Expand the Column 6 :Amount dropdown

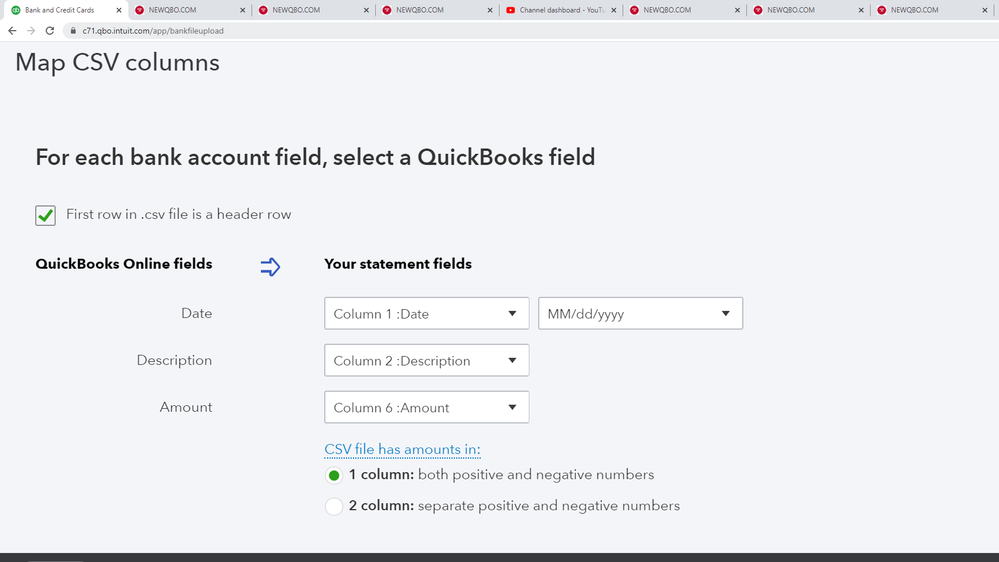[426, 407]
